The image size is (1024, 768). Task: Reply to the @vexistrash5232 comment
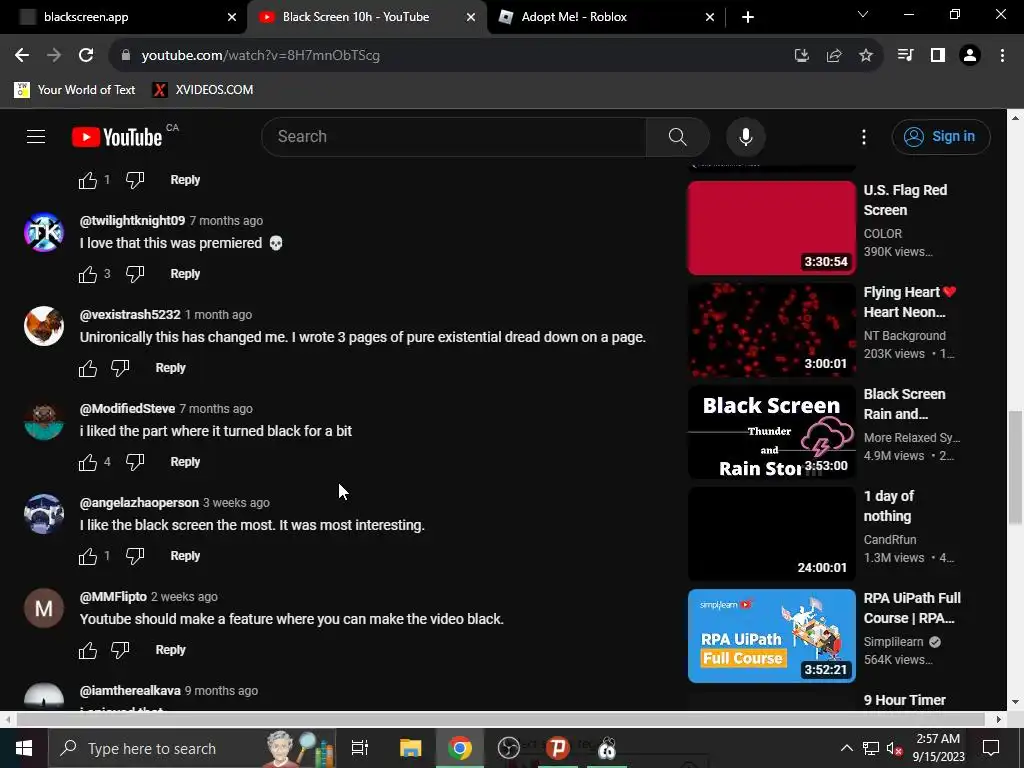[170, 368]
